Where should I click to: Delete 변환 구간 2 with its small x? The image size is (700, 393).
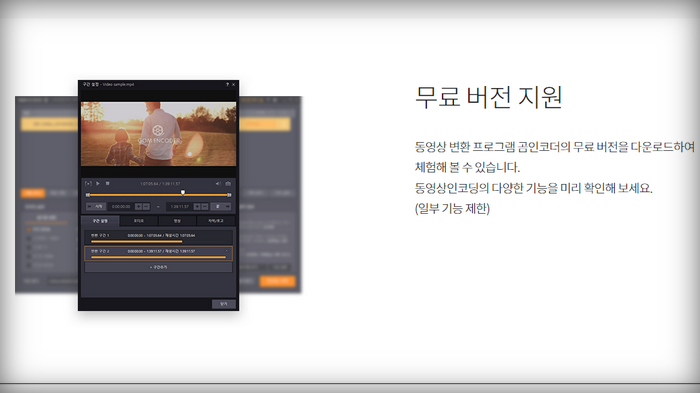point(227,251)
